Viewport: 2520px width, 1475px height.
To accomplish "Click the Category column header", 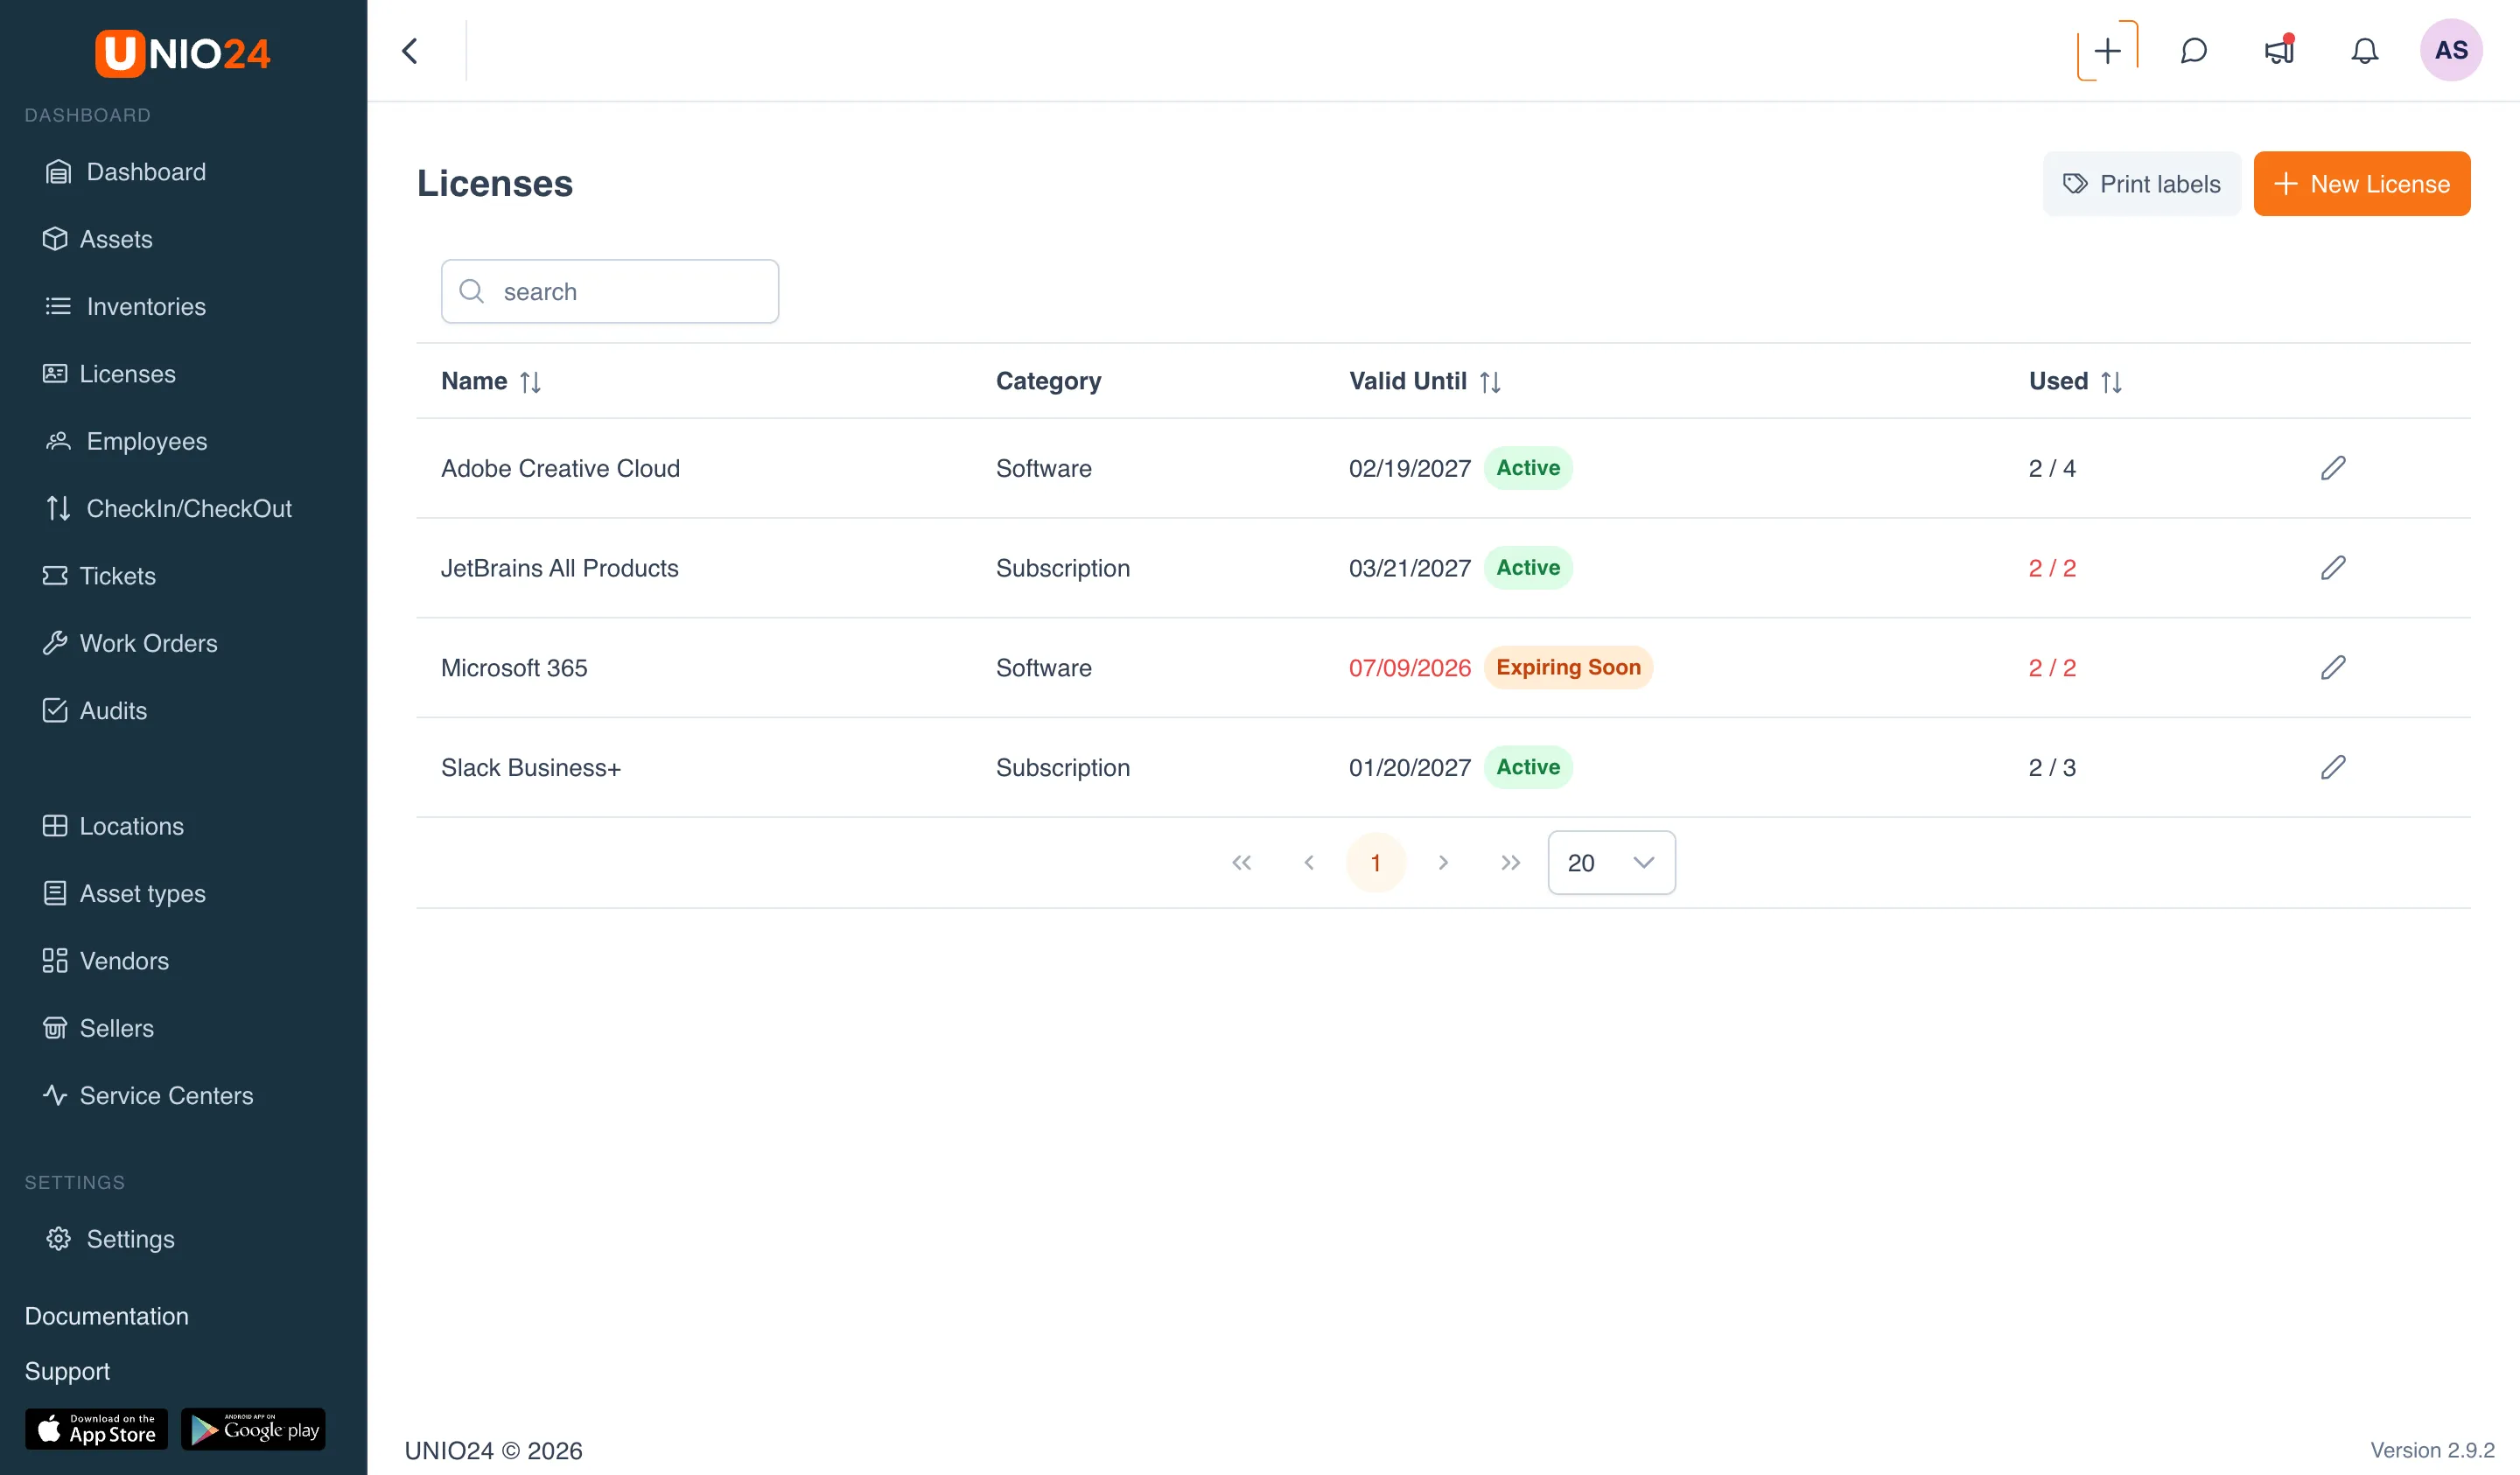I will (x=1048, y=381).
